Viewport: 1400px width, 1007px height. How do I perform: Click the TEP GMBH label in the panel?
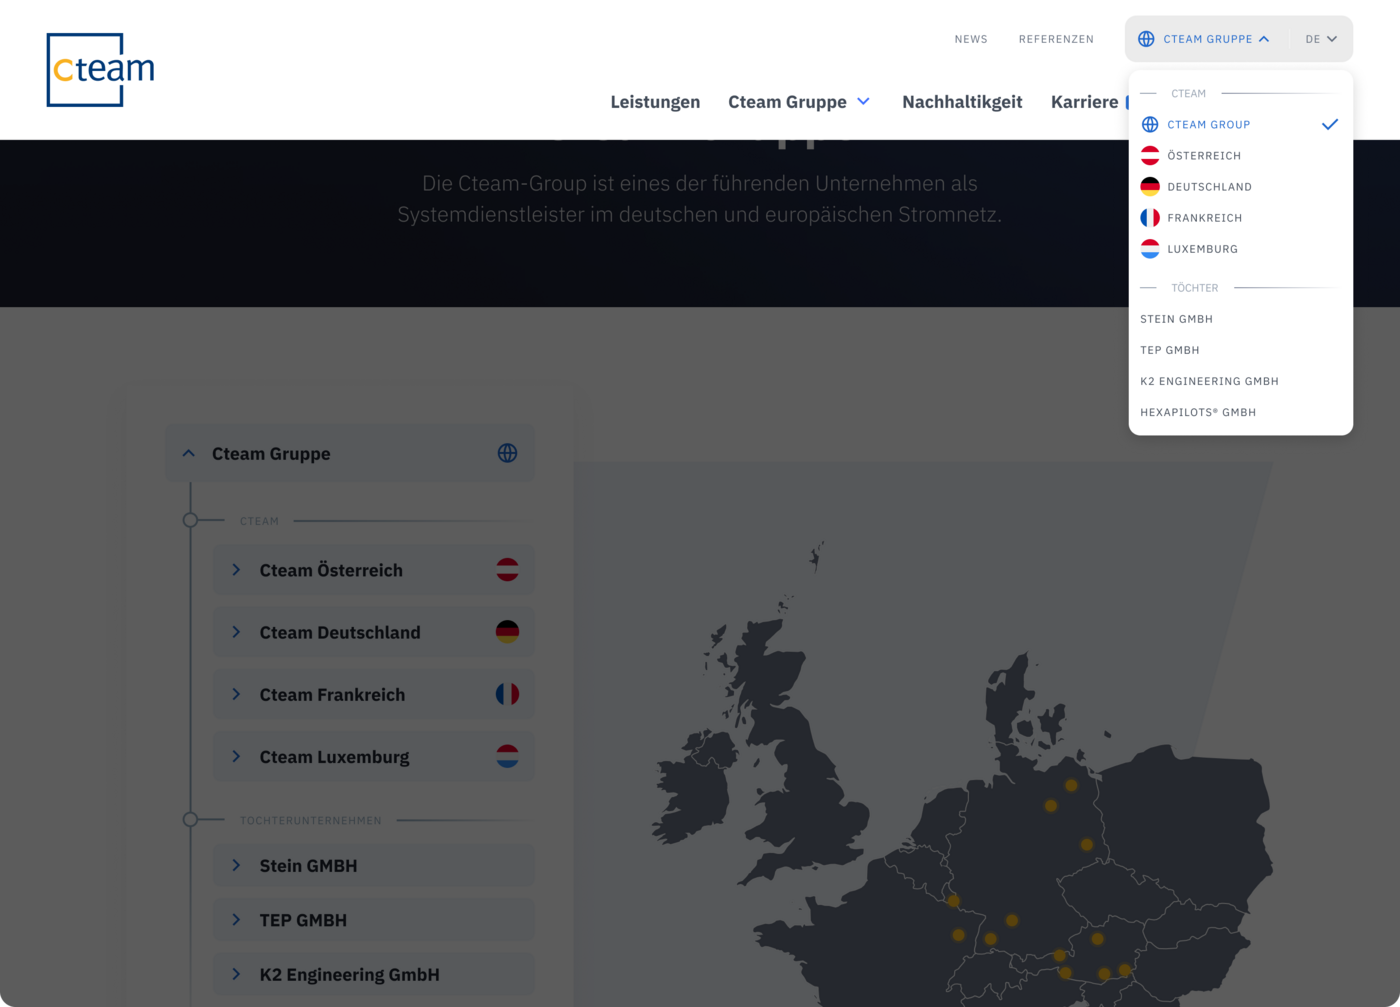[303, 920]
